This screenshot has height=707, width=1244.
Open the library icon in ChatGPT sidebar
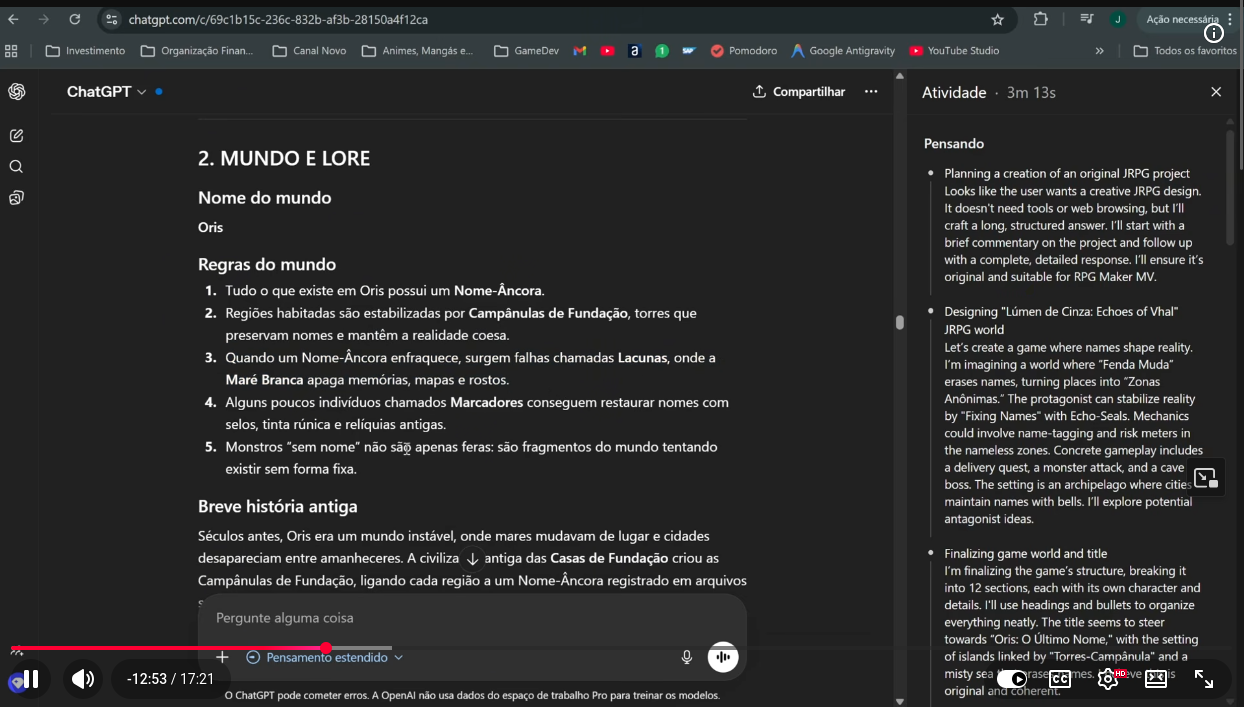[x=16, y=198]
